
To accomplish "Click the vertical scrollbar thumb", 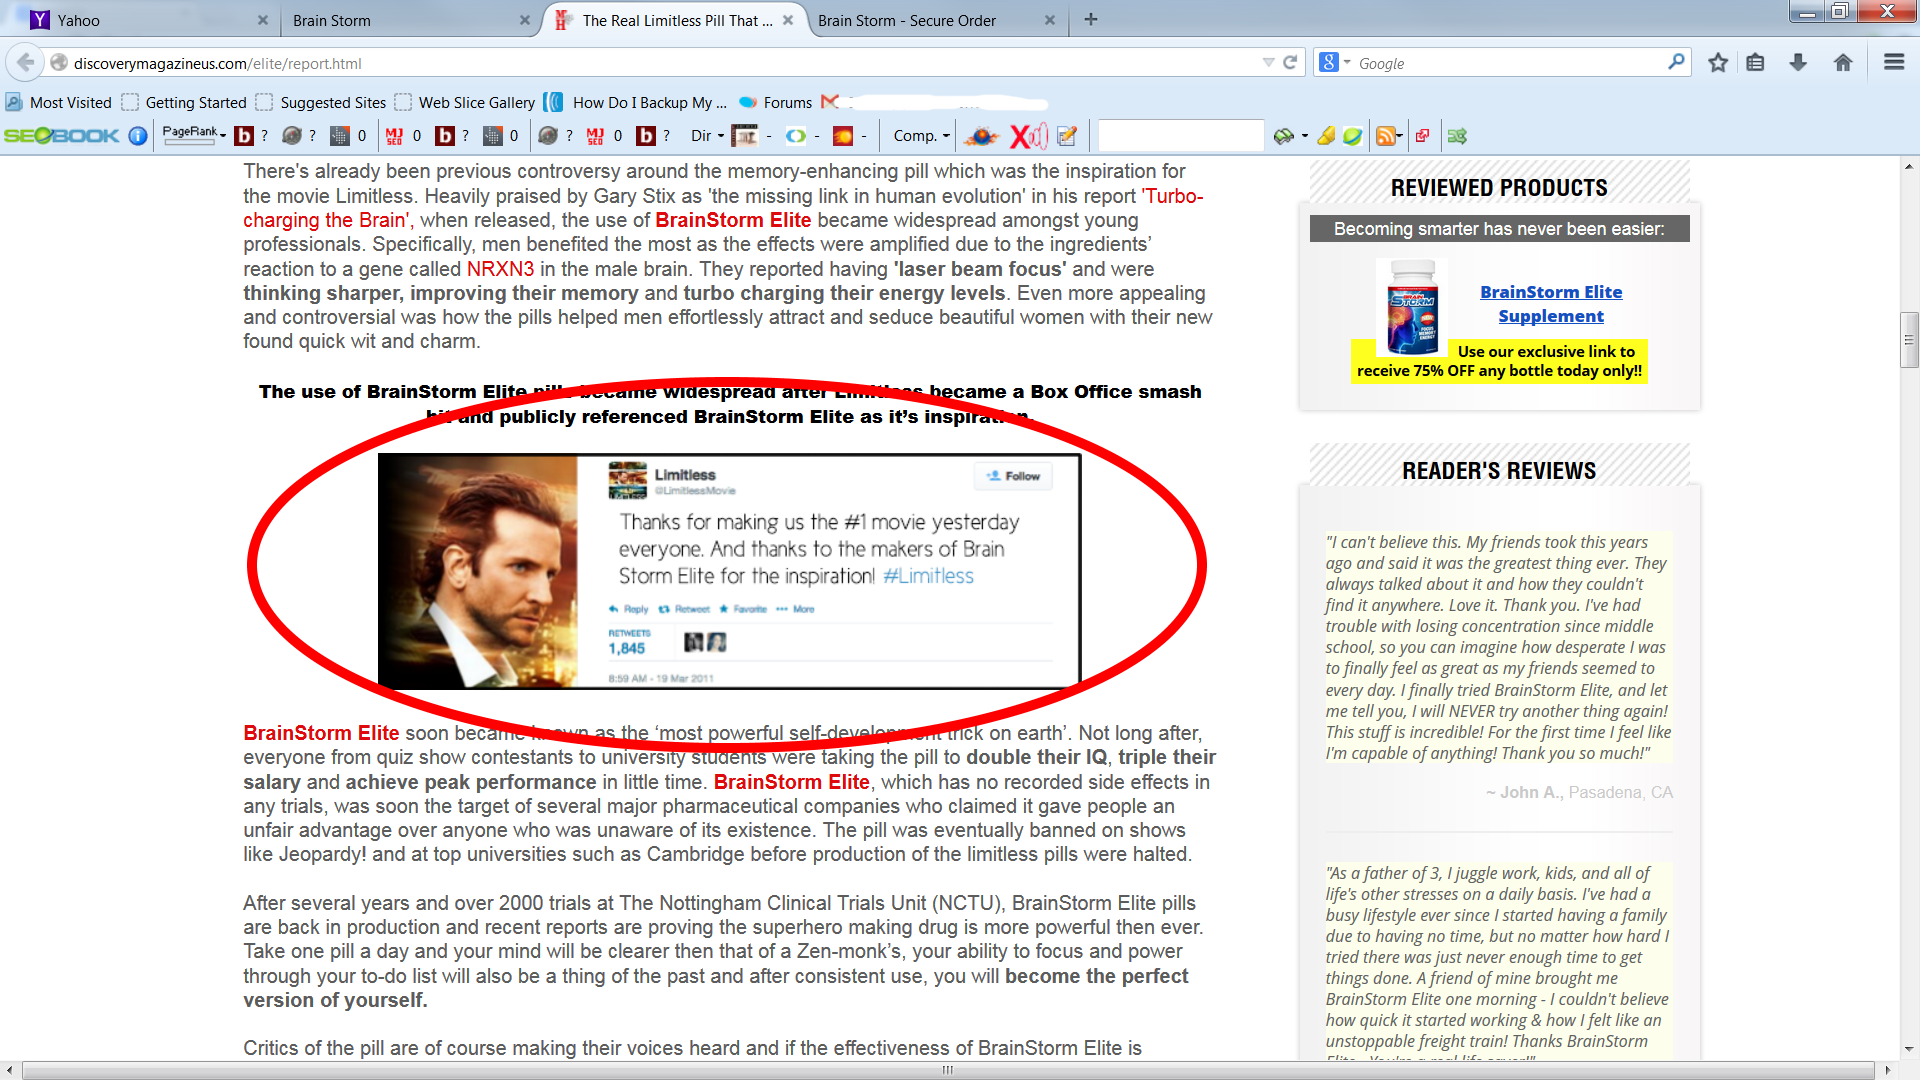I will coord(1909,341).
